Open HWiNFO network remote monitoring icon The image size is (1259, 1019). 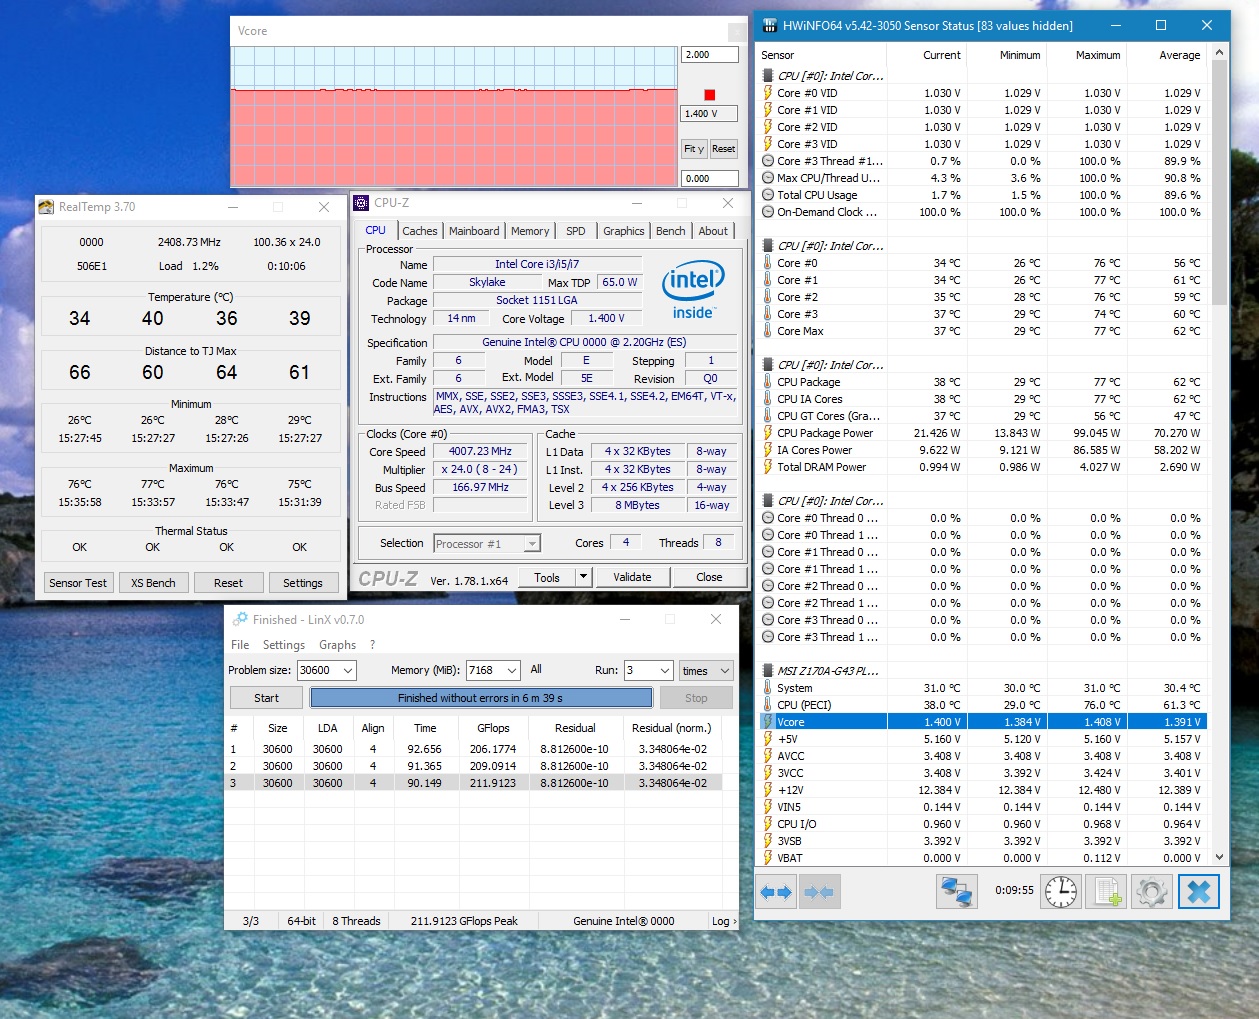point(956,891)
